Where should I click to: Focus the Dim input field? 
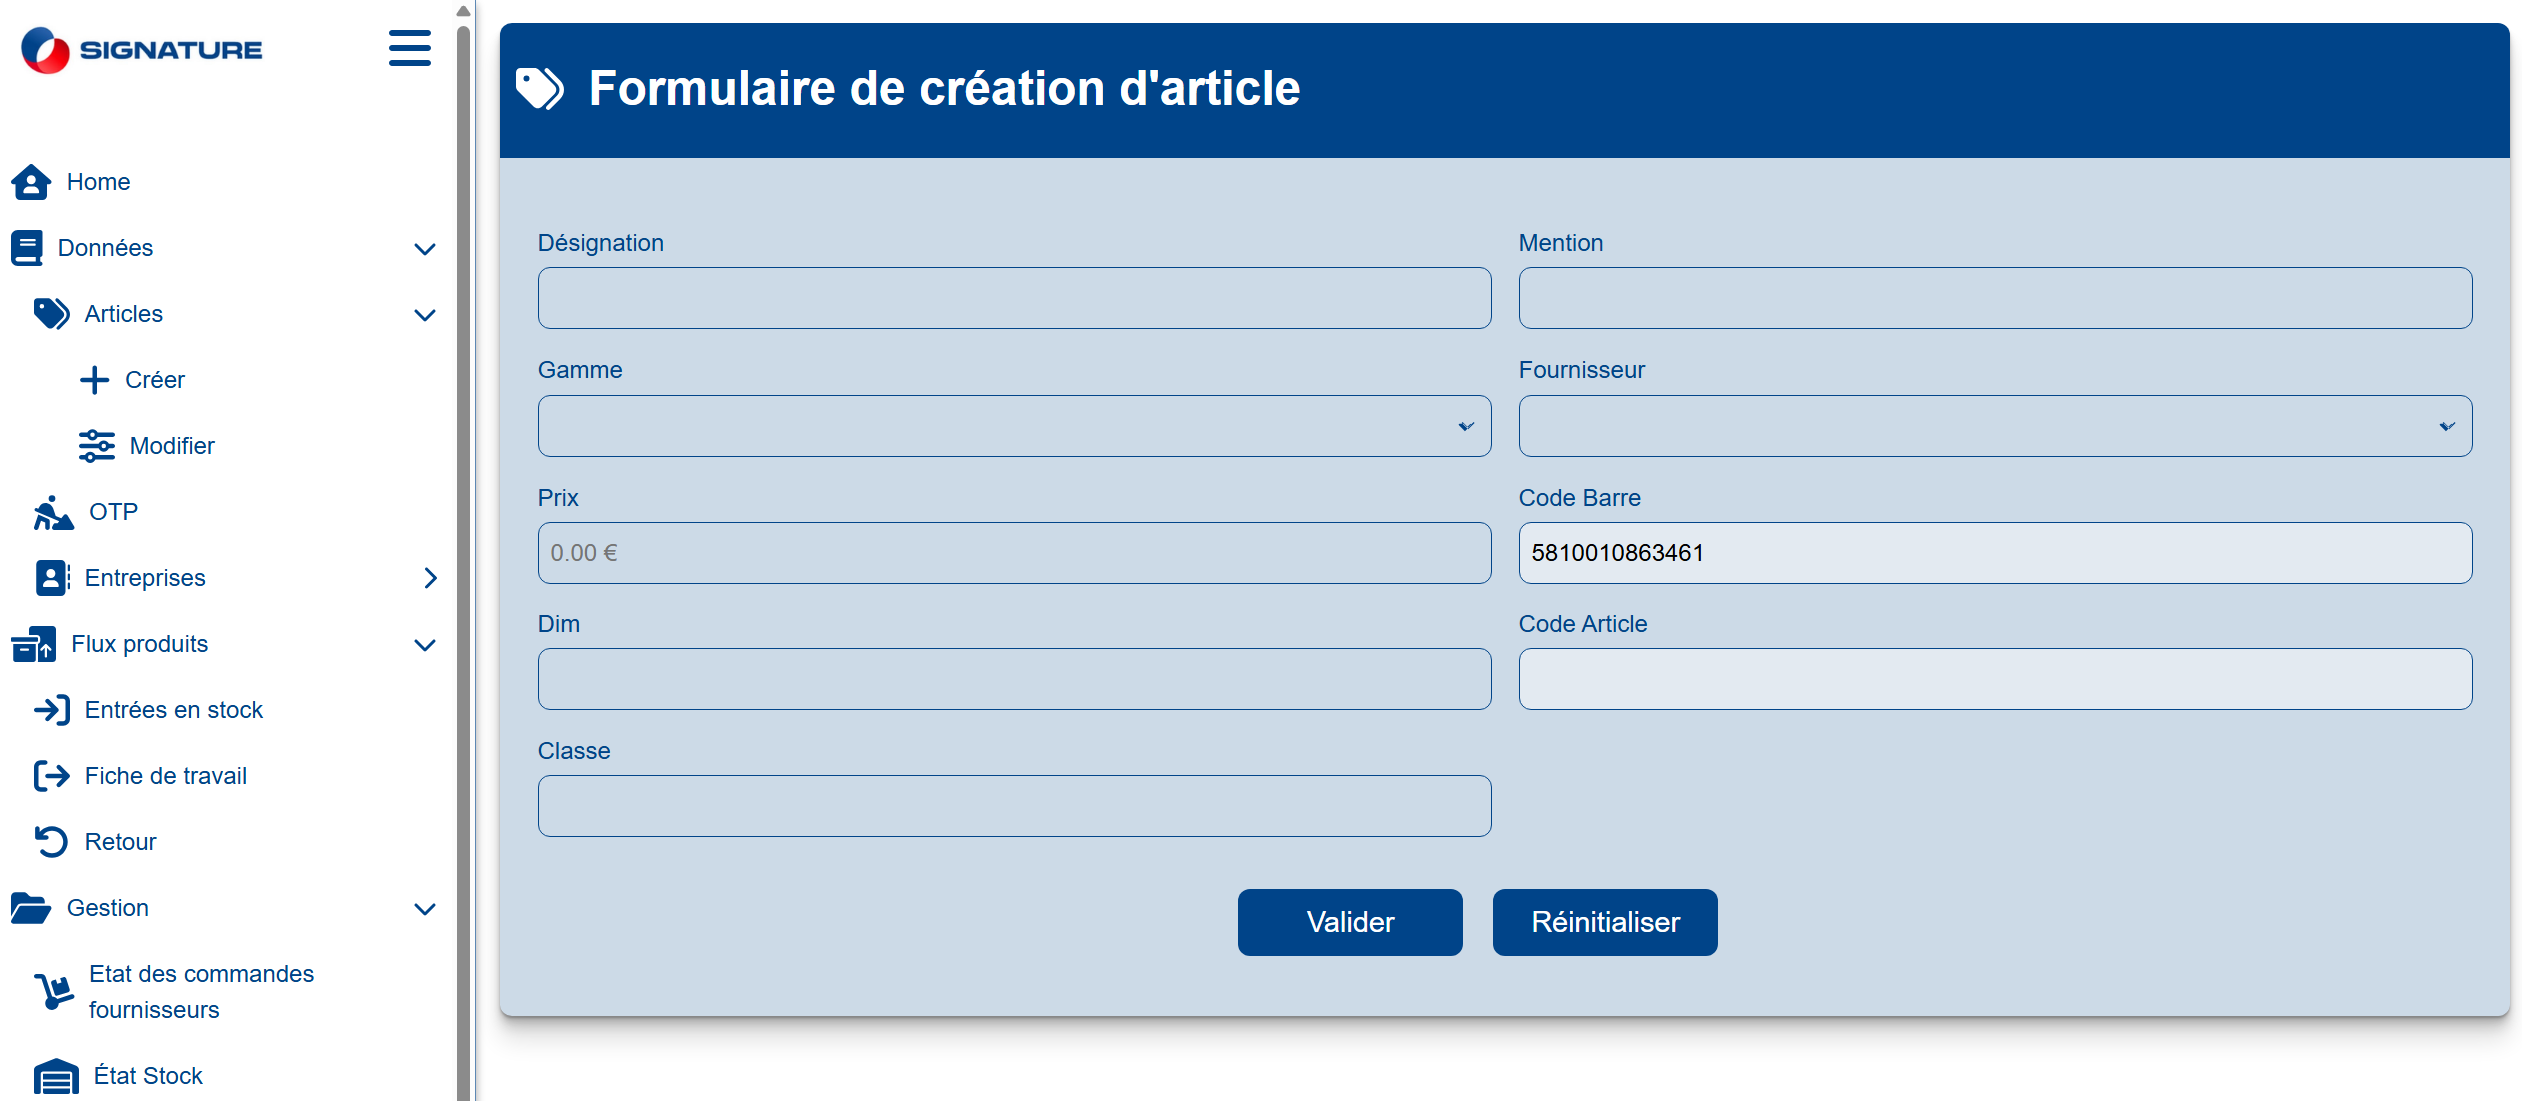pyautogui.click(x=1014, y=679)
